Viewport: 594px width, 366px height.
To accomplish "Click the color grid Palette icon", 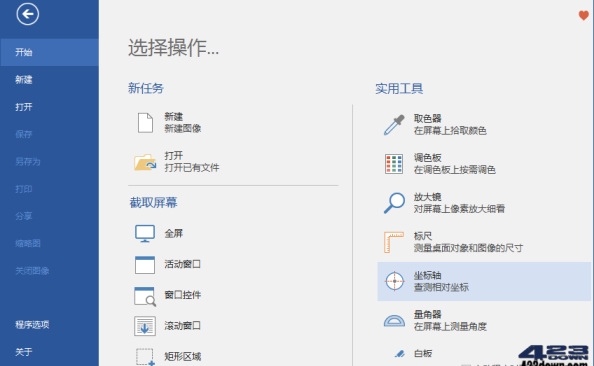I will (x=394, y=164).
